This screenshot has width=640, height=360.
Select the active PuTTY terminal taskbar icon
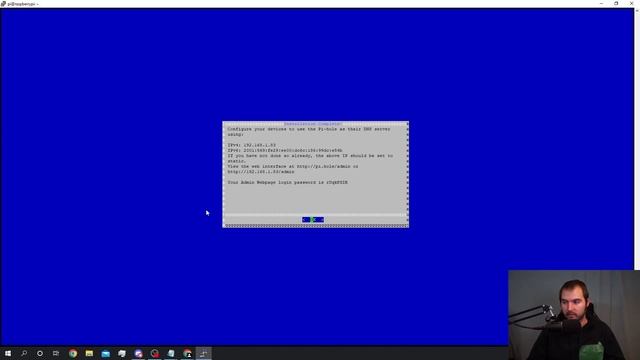point(204,353)
